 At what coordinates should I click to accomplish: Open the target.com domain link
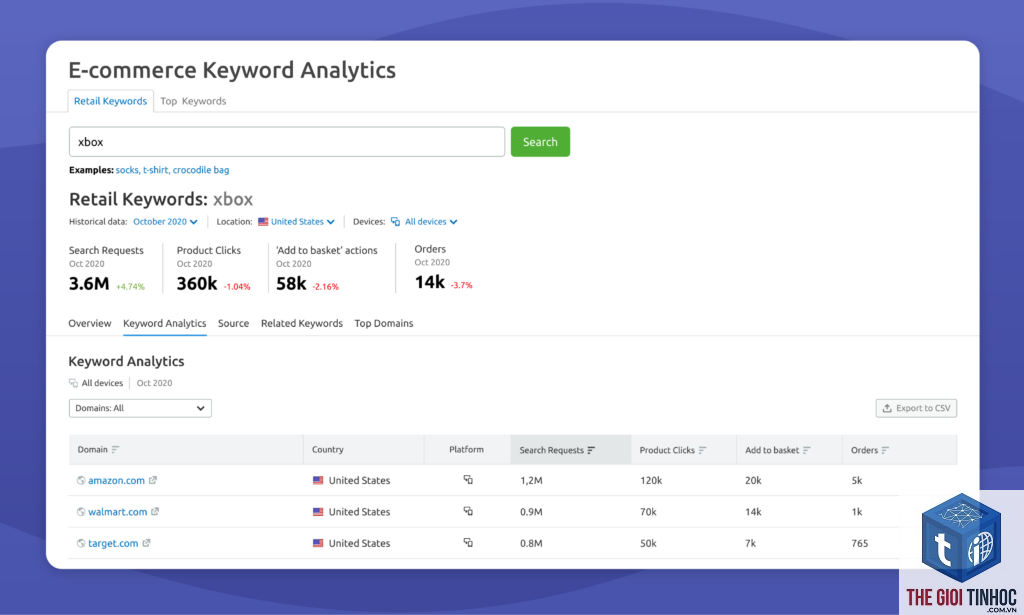coord(113,543)
